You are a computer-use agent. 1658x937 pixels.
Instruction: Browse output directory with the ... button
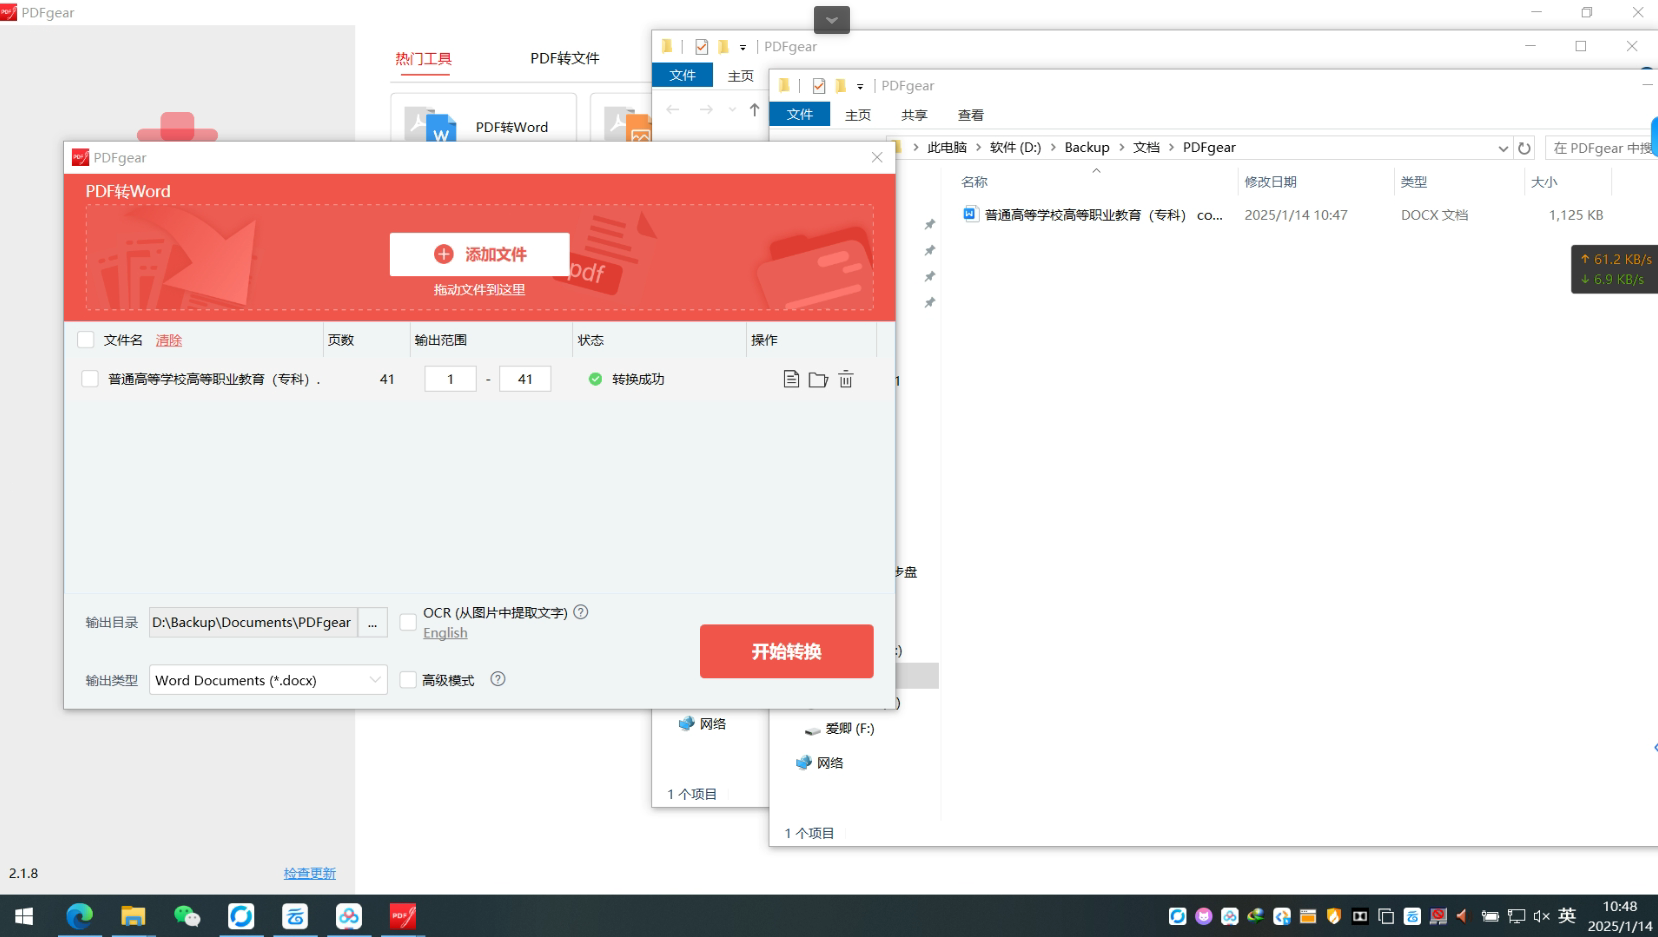click(x=372, y=622)
